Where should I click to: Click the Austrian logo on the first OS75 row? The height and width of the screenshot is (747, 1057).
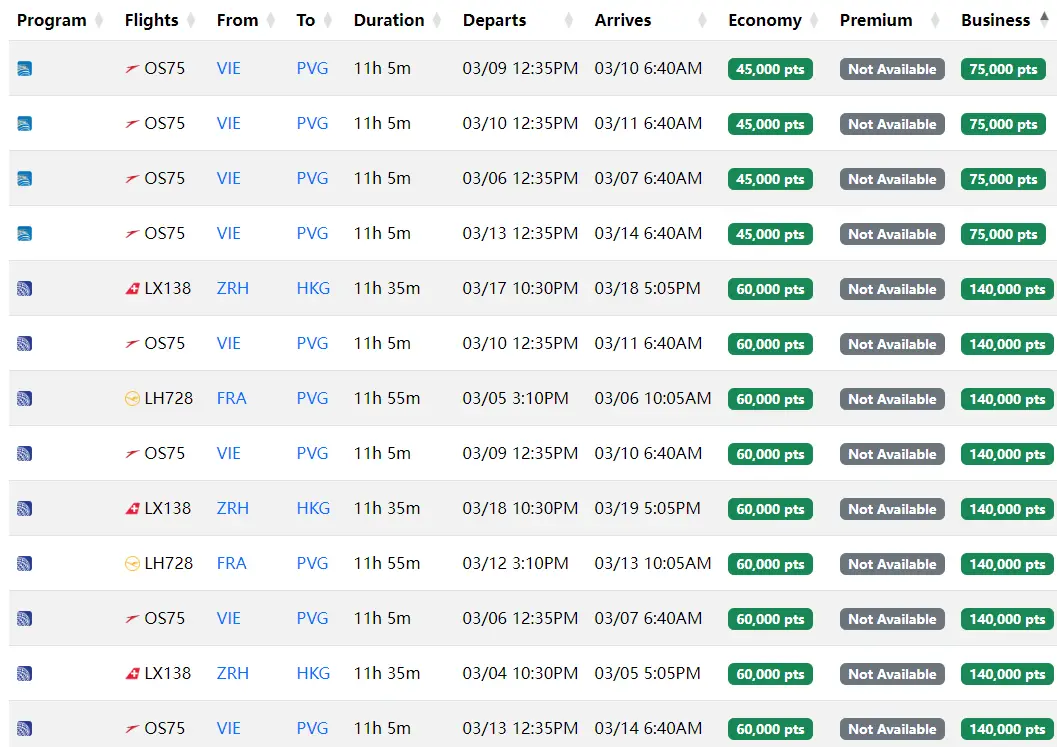132,69
